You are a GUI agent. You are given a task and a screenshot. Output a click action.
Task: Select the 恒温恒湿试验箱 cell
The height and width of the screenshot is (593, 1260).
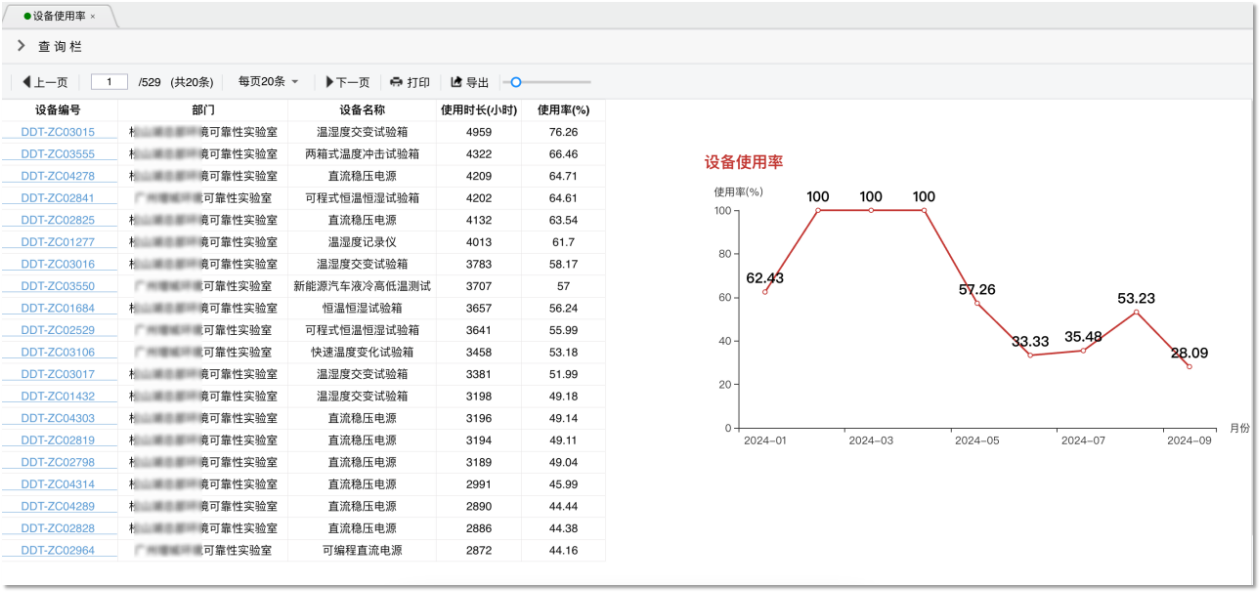pos(362,308)
